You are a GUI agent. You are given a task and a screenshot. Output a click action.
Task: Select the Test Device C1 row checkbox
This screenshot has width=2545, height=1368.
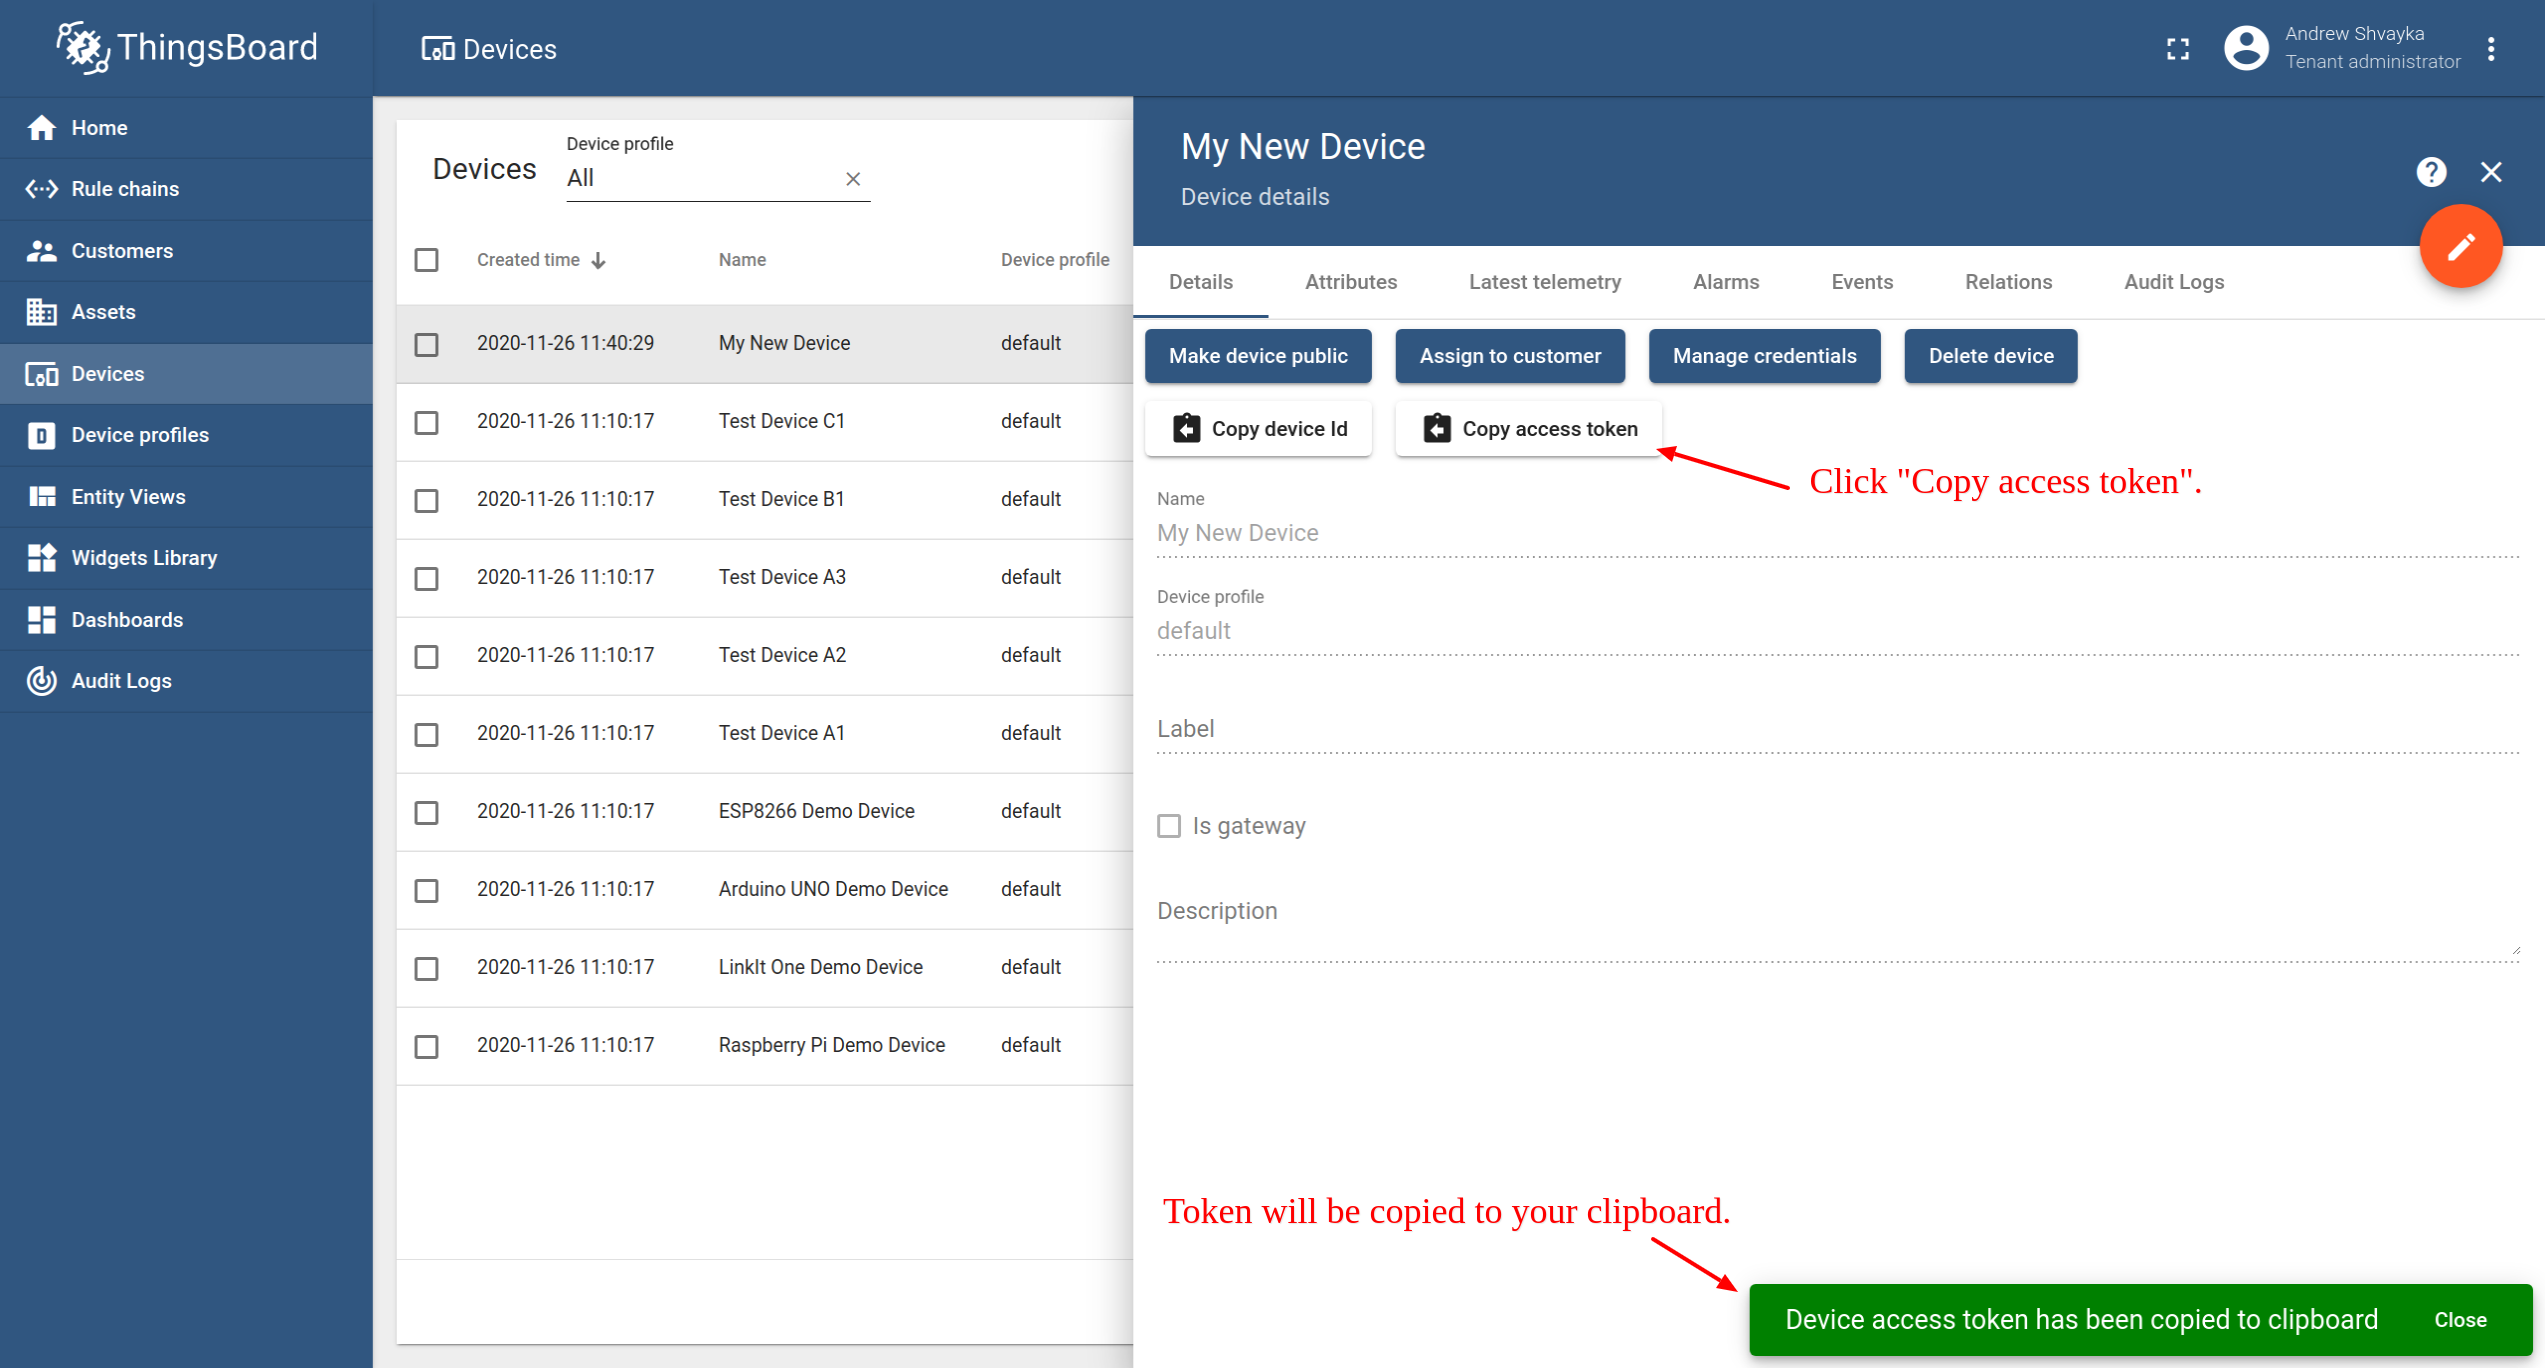427,422
